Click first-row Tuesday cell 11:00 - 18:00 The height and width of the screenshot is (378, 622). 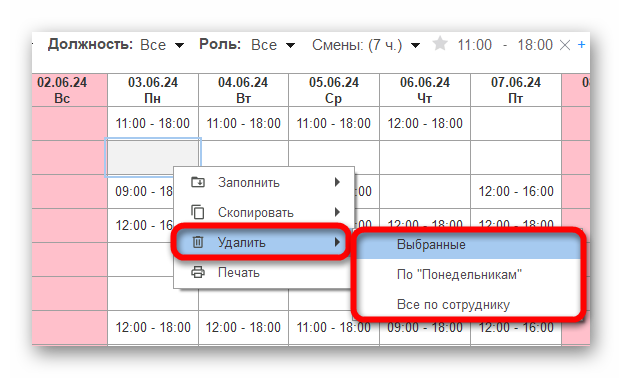pyautogui.click(x=243, y=123)
